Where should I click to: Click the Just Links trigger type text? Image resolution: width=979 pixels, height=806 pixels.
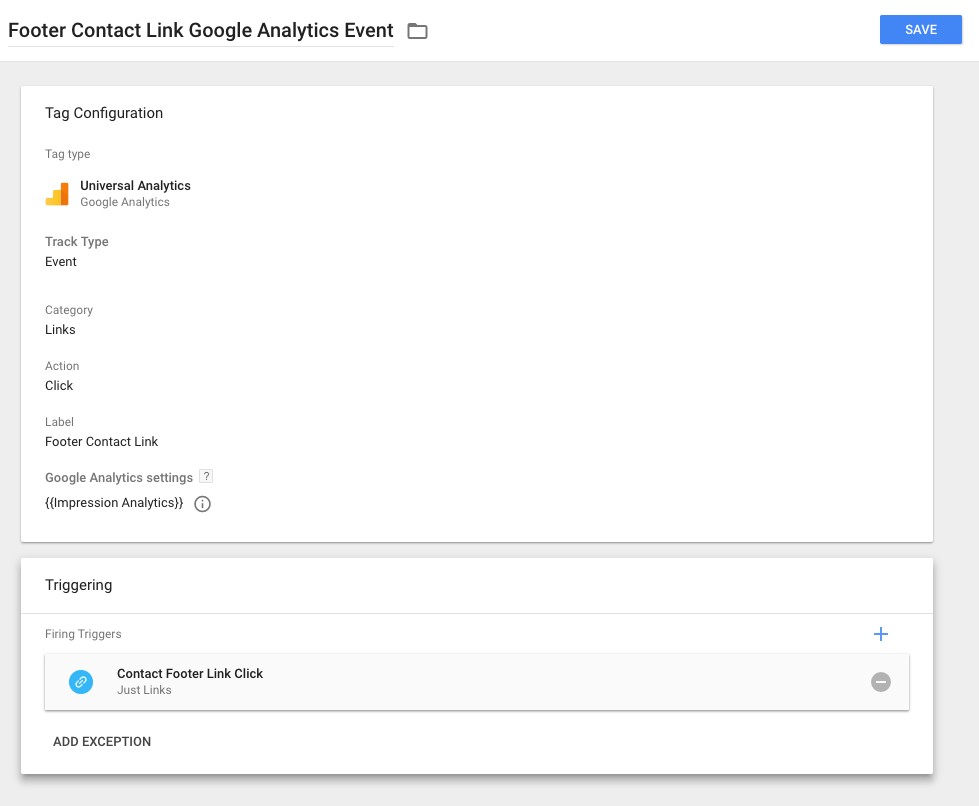[x=144, y=690]
